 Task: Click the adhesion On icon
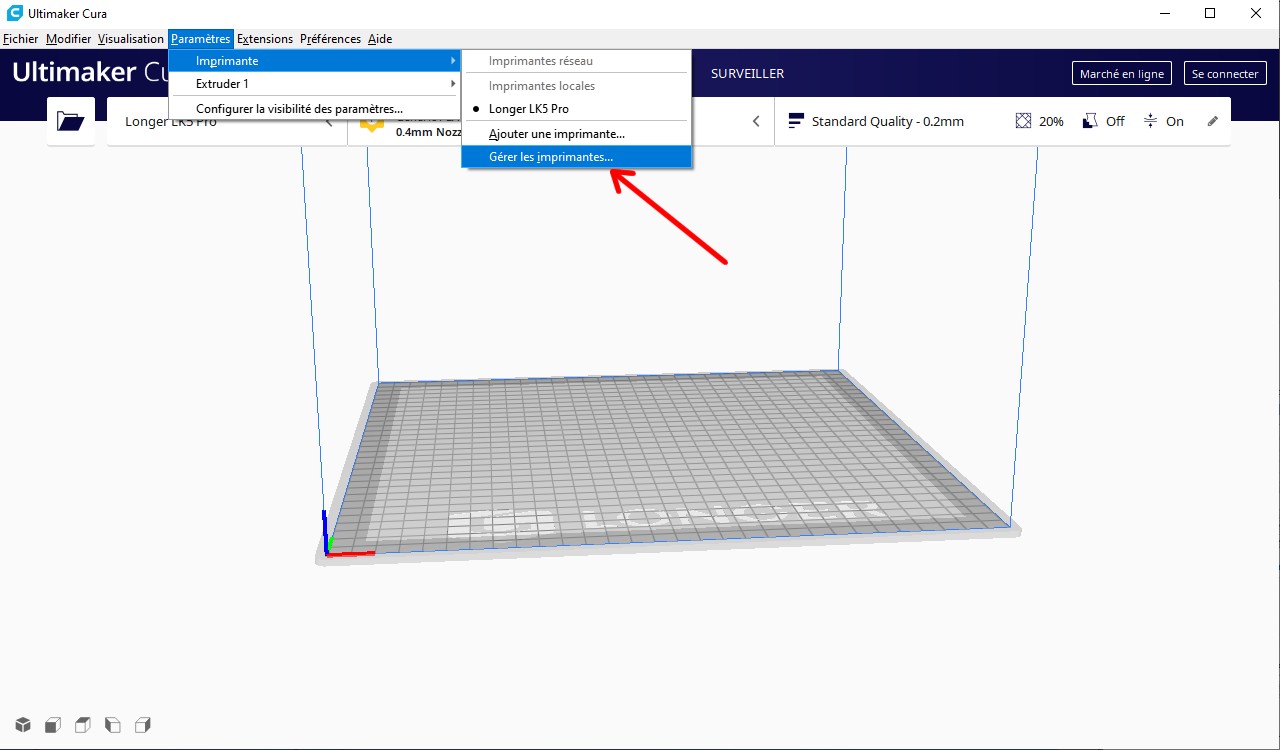[x=1150, y=121]
